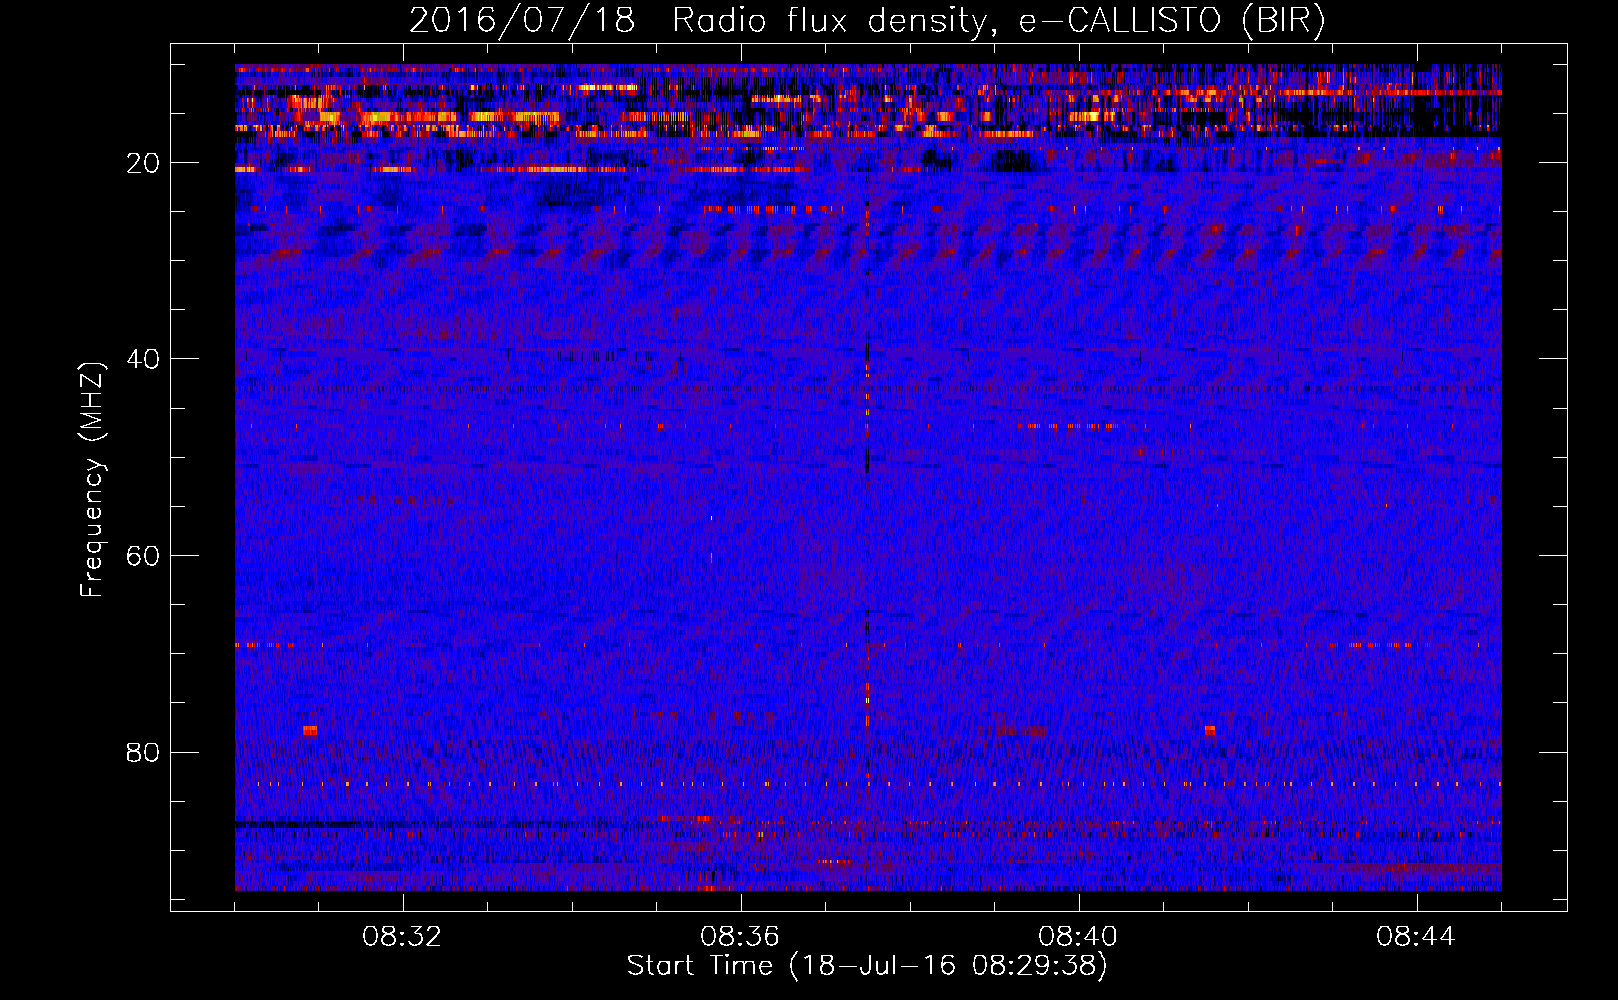Click the red burst marker near 08:31 at 78 MHz
Screen dimensions: 1618x1000
[x=310, y=731]
